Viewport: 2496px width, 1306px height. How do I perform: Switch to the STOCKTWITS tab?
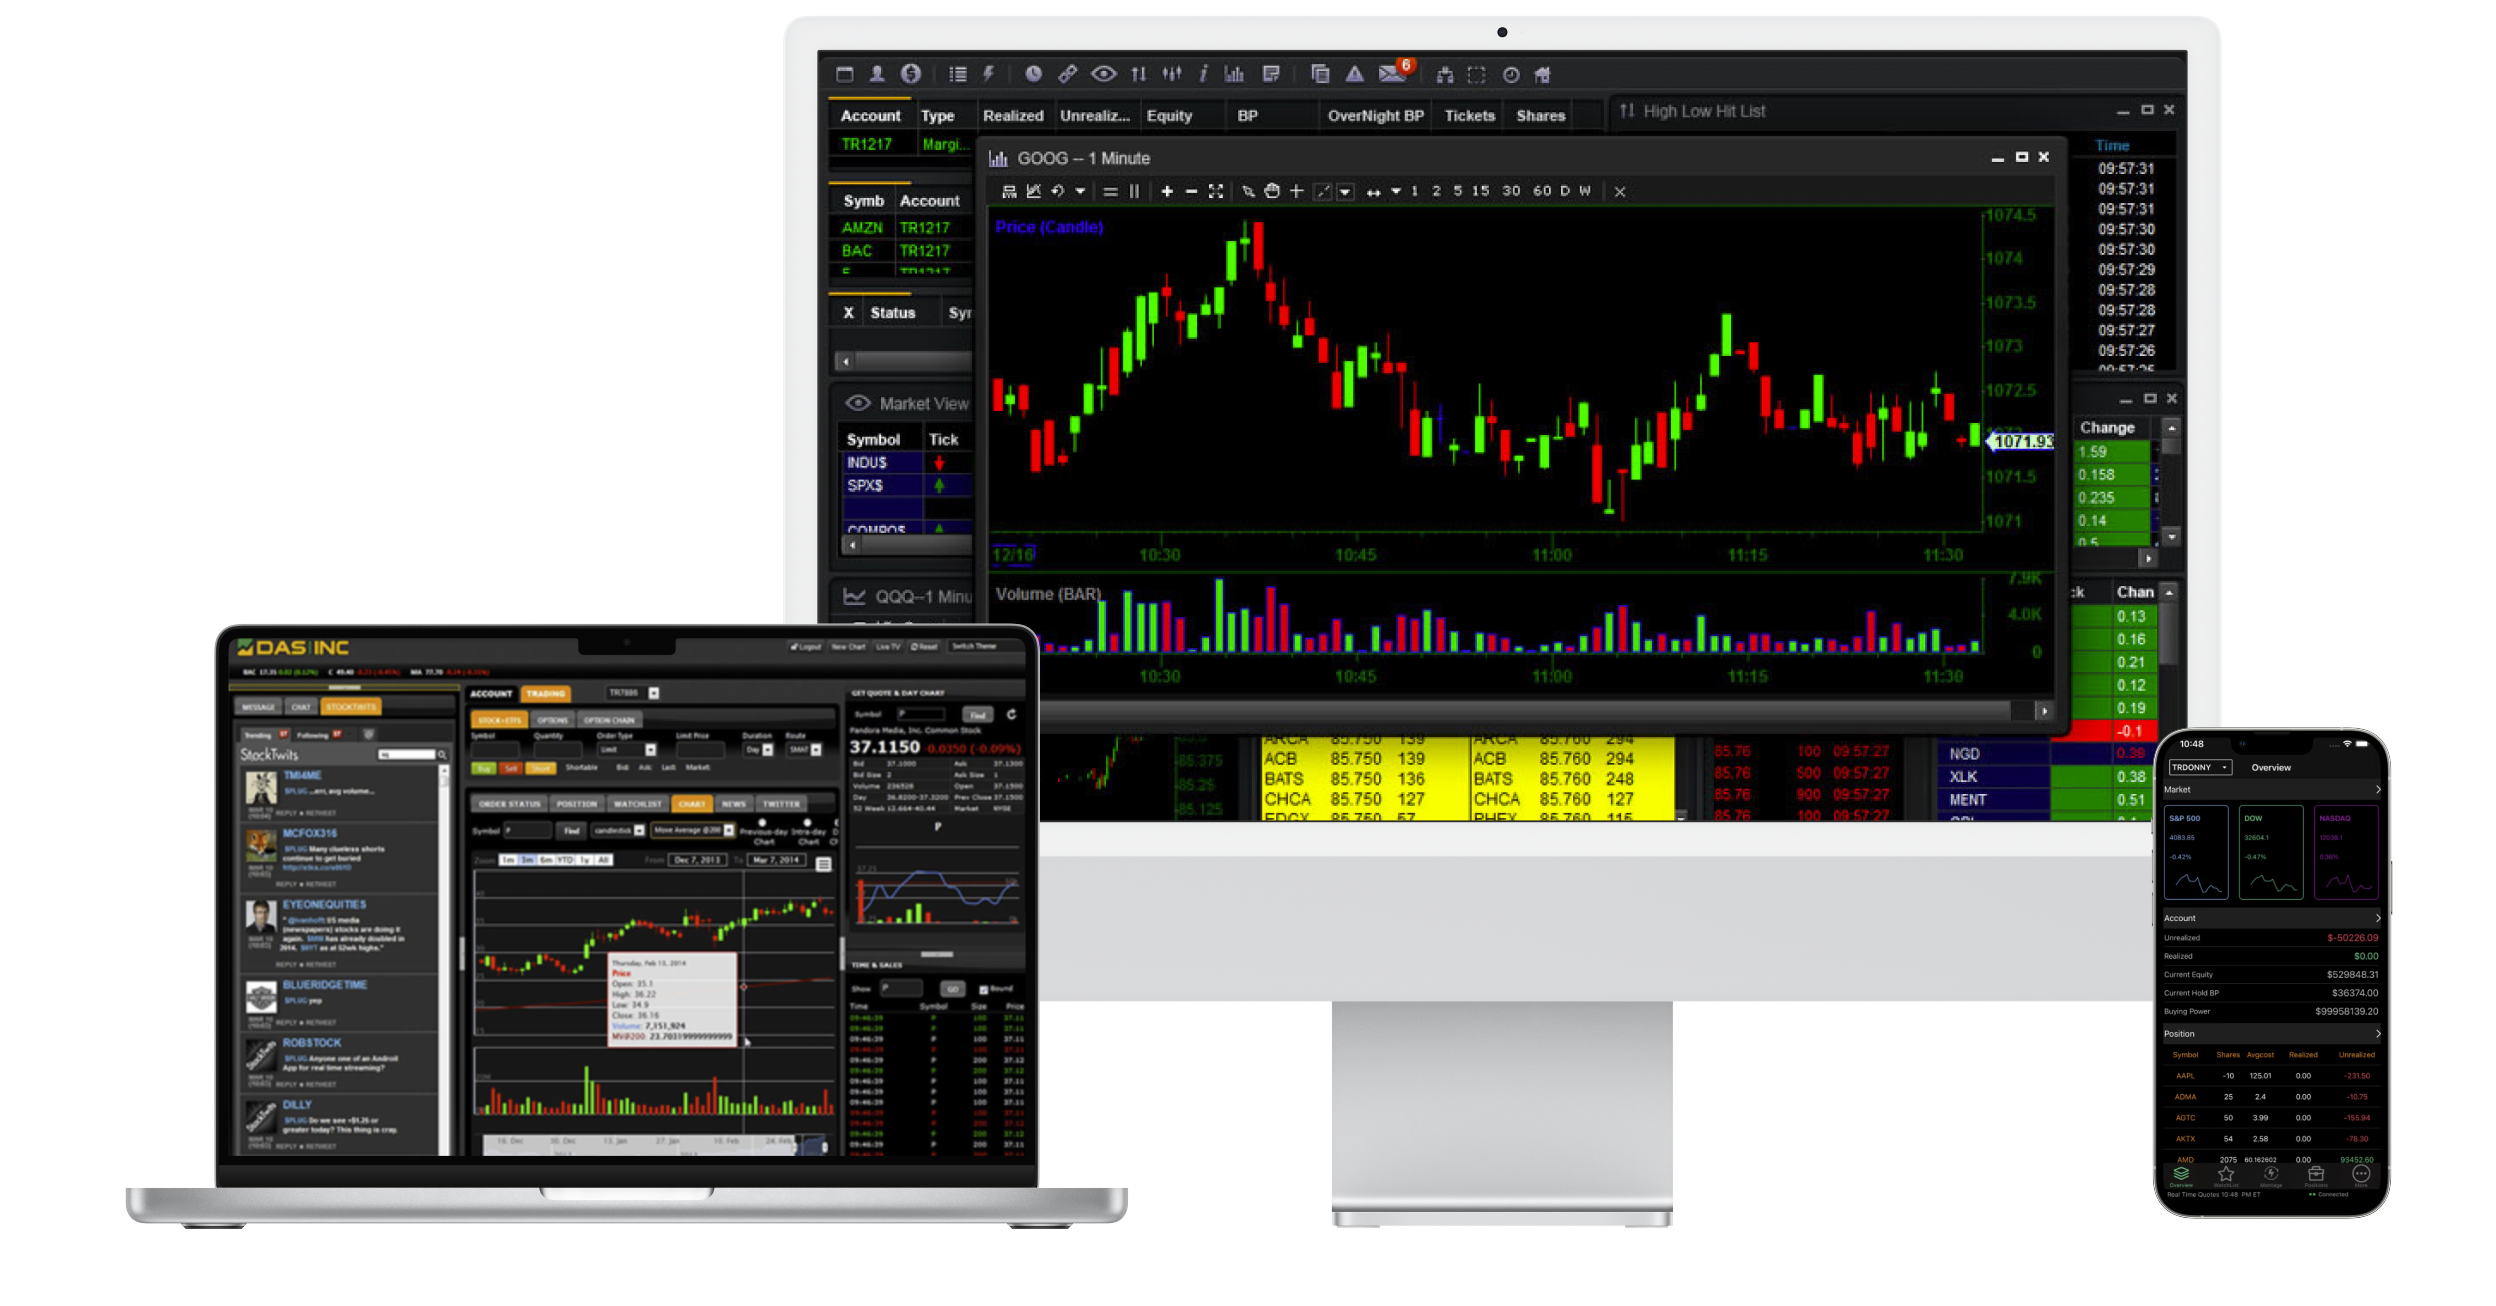point(350,707)
